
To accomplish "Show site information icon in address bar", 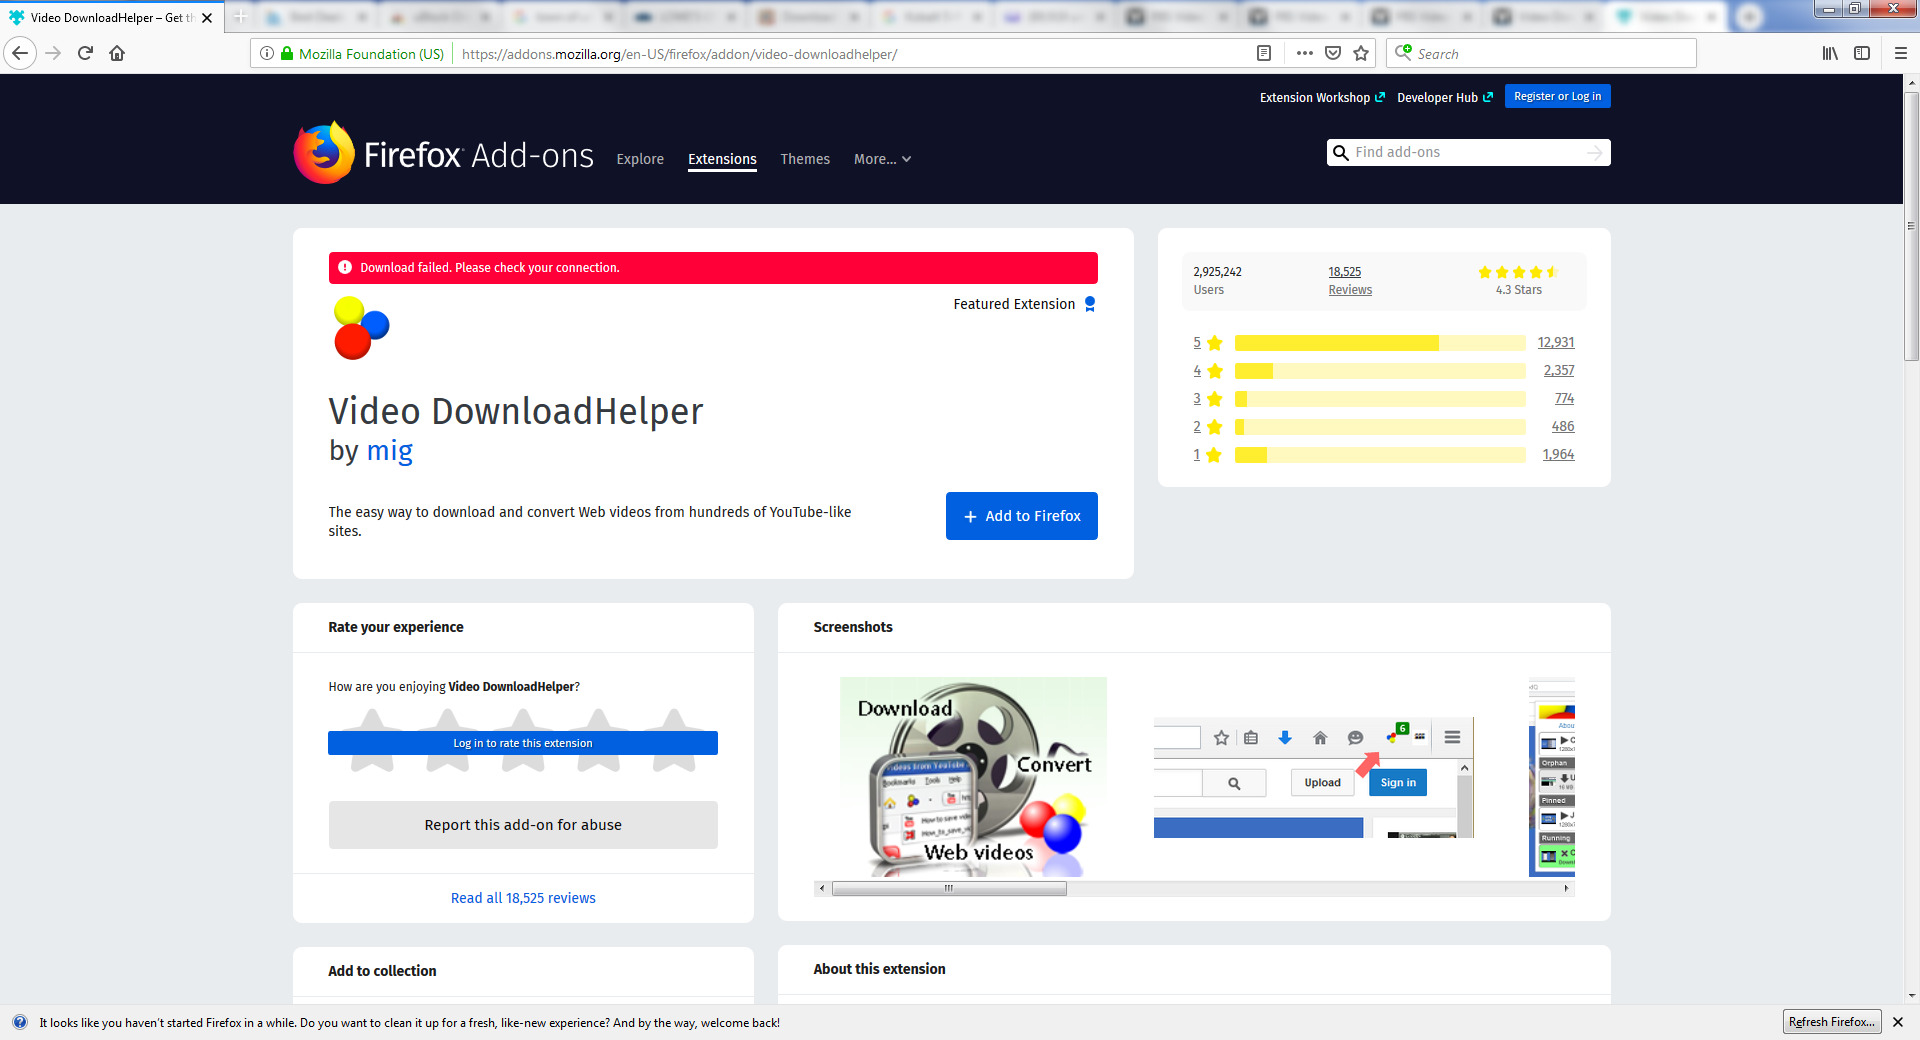I will point(267,53).
